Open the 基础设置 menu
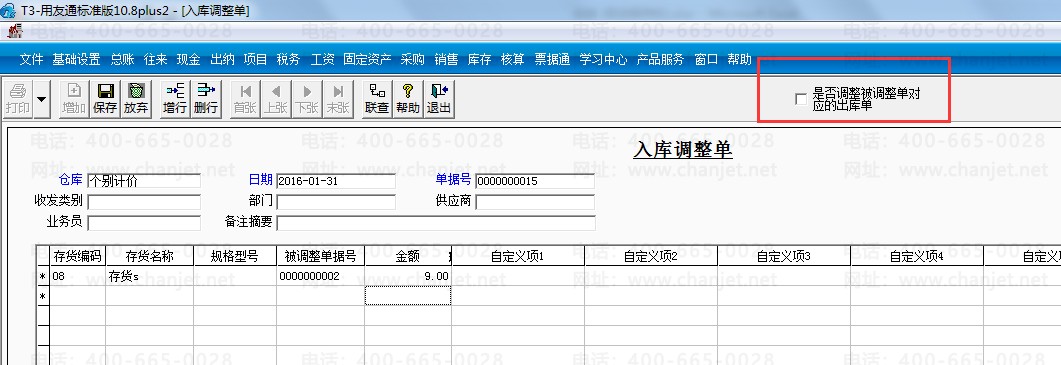Screen dimensions: 1061x365 [x=76, y=60]
